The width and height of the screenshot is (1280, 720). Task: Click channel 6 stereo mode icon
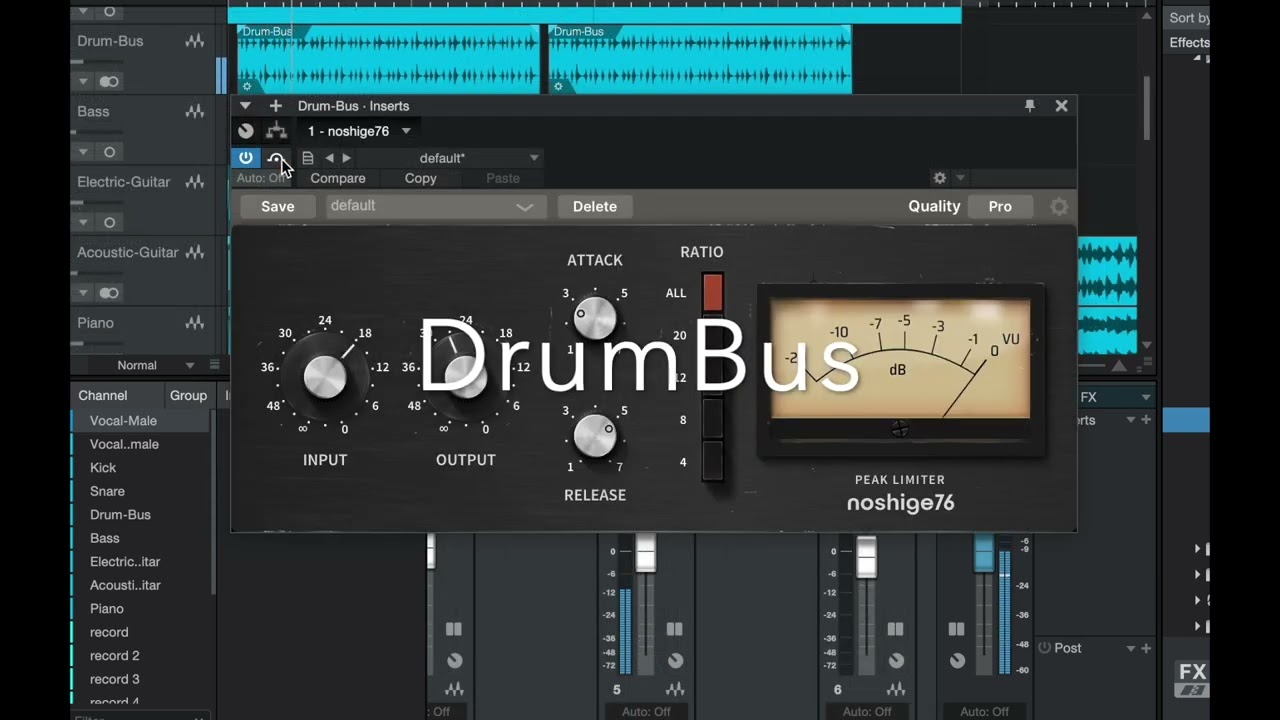coord(895,629)
